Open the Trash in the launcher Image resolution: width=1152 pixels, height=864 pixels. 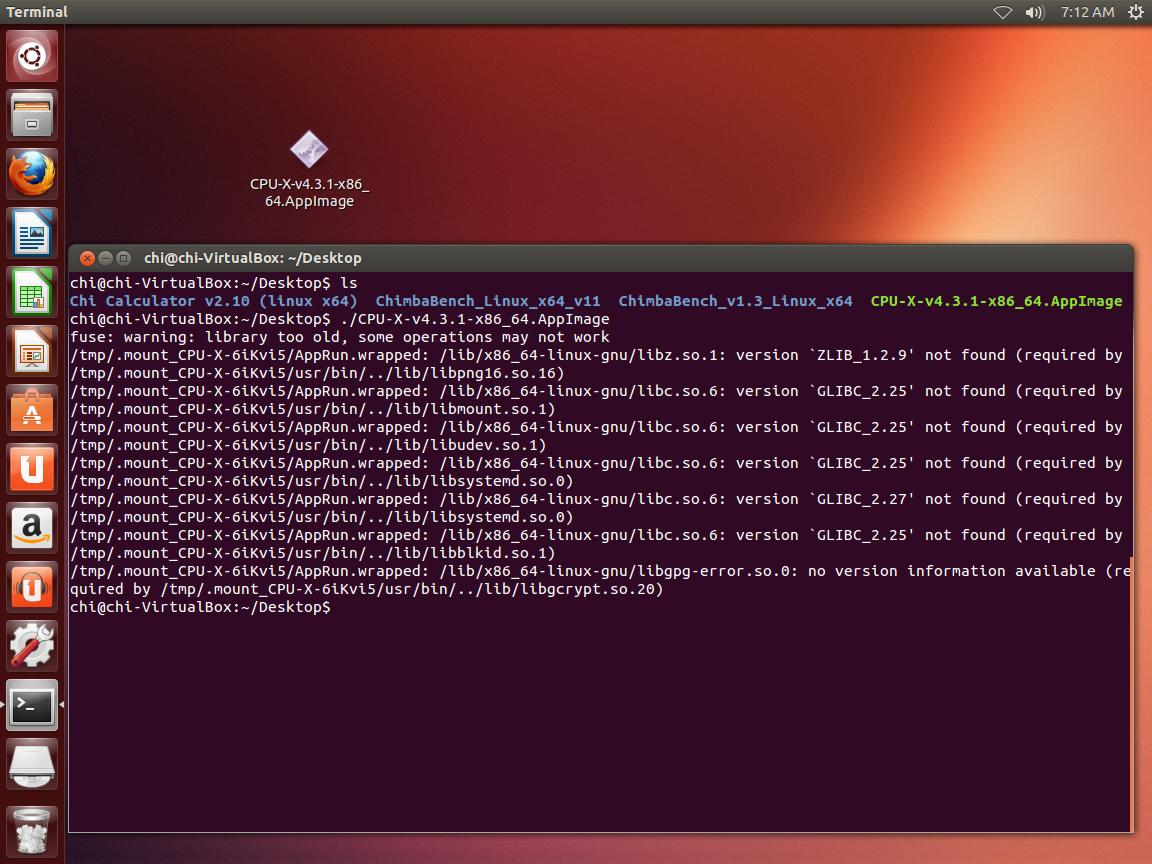click(32, 831)
